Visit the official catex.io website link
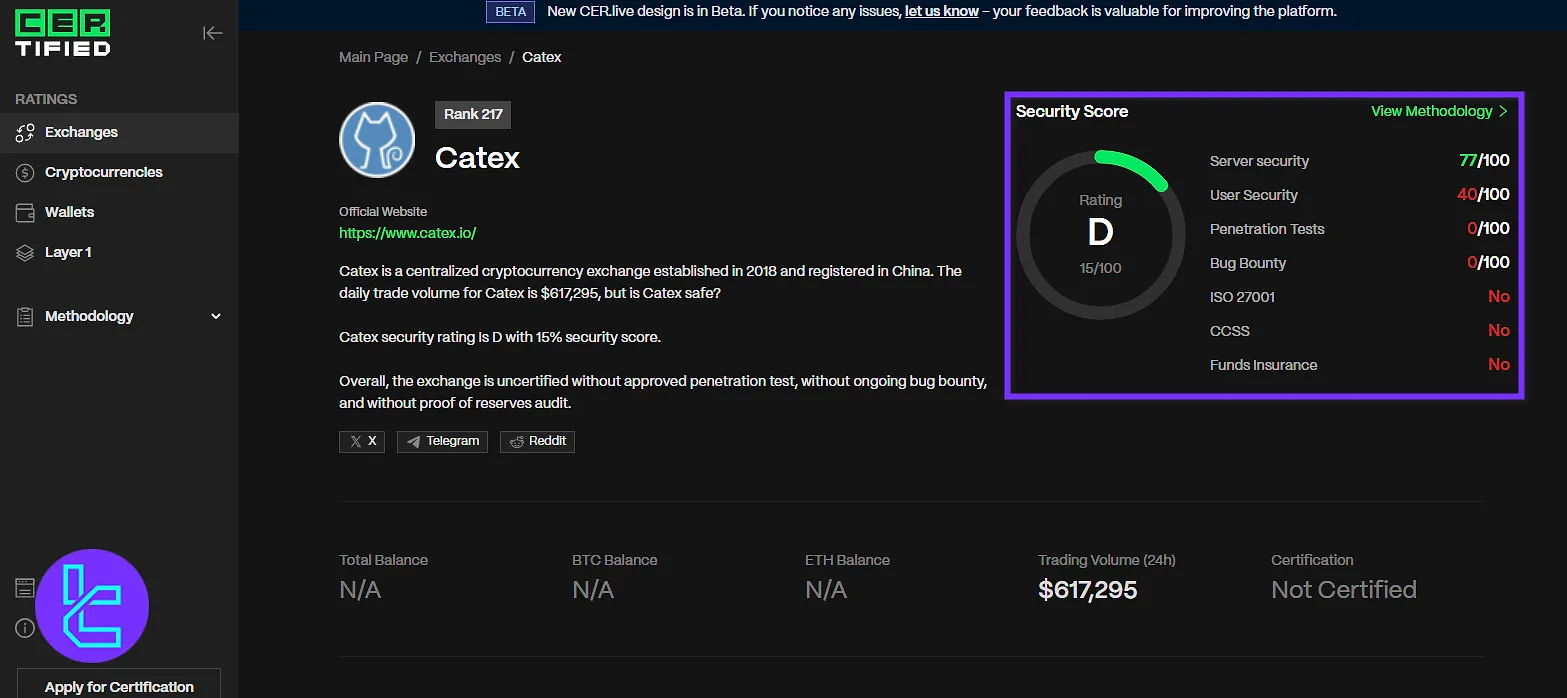1567x698 pixels. click(x=407, y=233)
